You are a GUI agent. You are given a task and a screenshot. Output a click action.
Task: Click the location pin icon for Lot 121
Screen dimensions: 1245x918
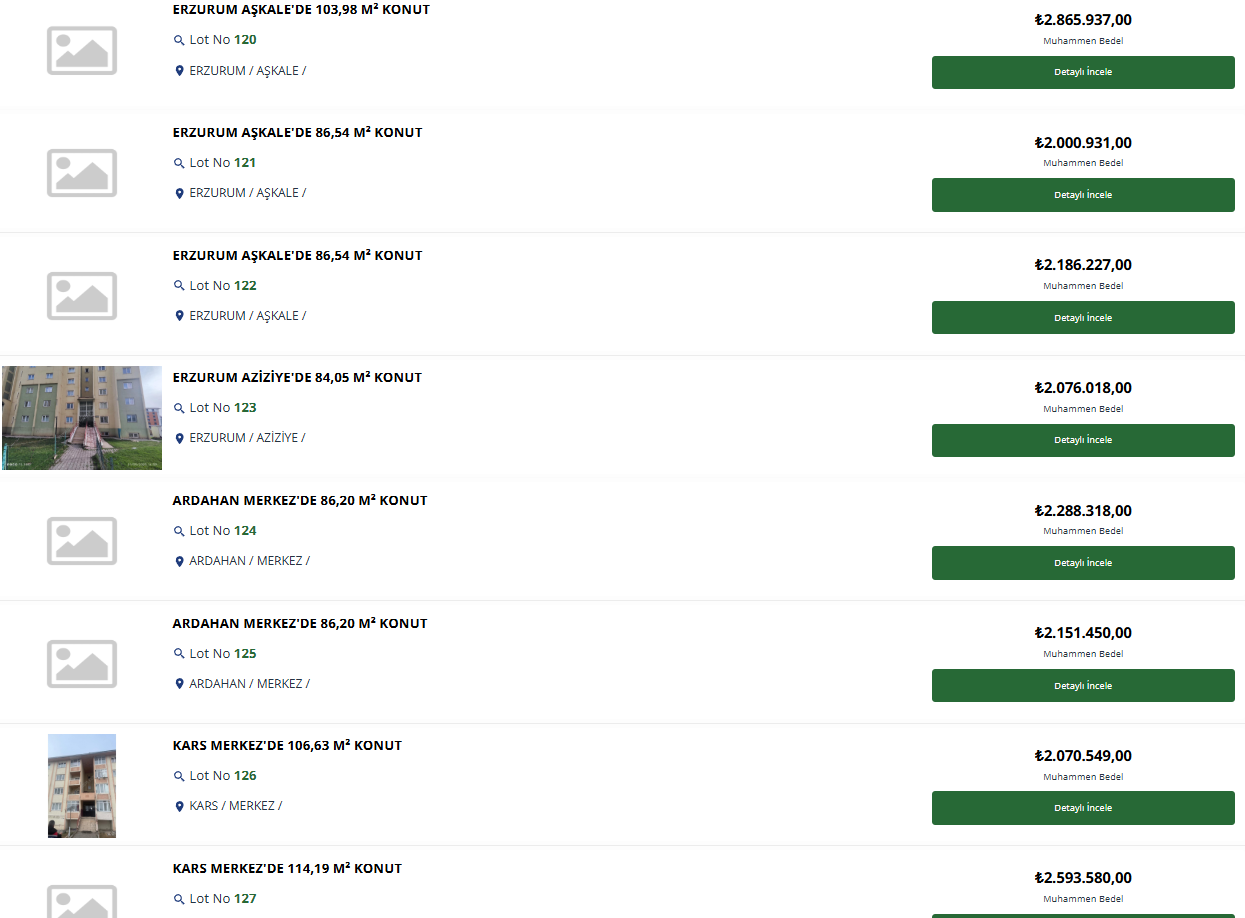pos(179,194)
